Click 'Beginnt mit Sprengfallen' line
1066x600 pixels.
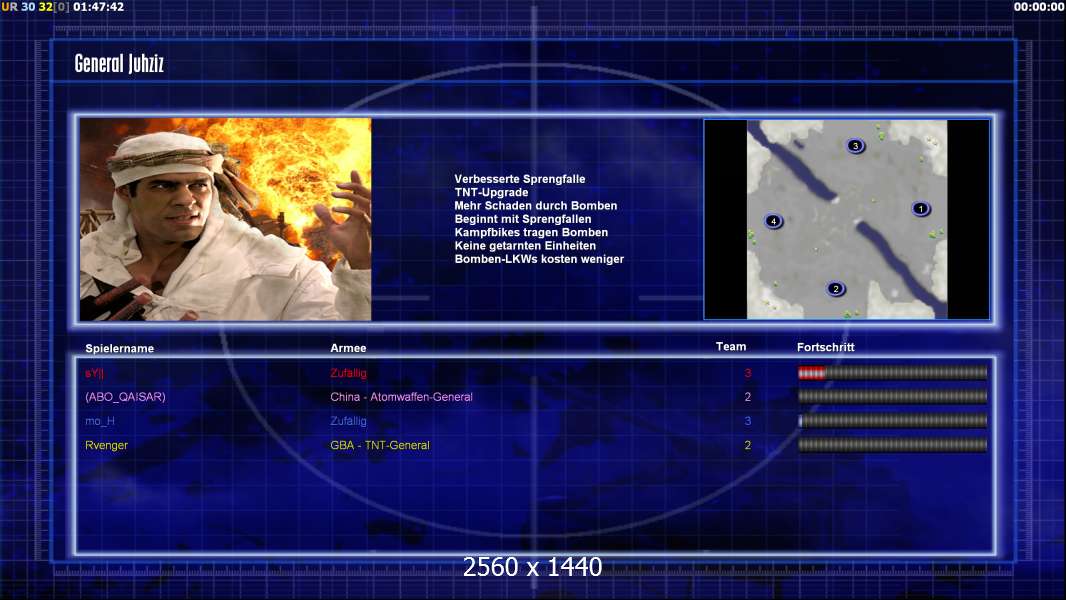click(523, 219)
